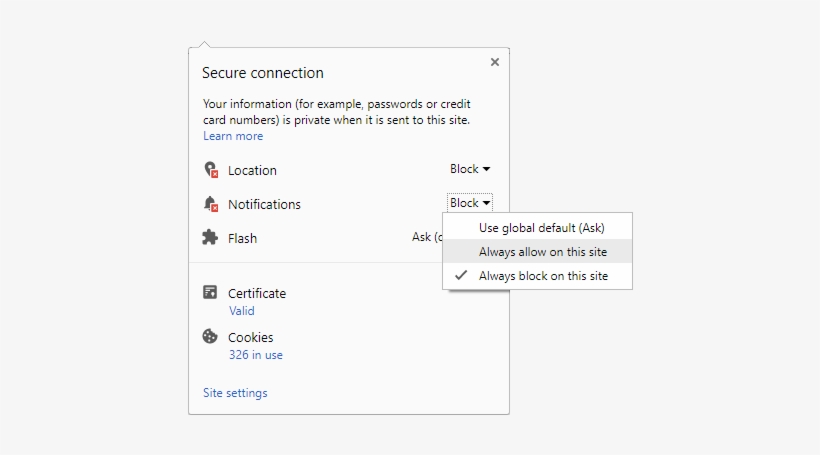
Task: Click the Location pin icon
Action: point(210,170)
